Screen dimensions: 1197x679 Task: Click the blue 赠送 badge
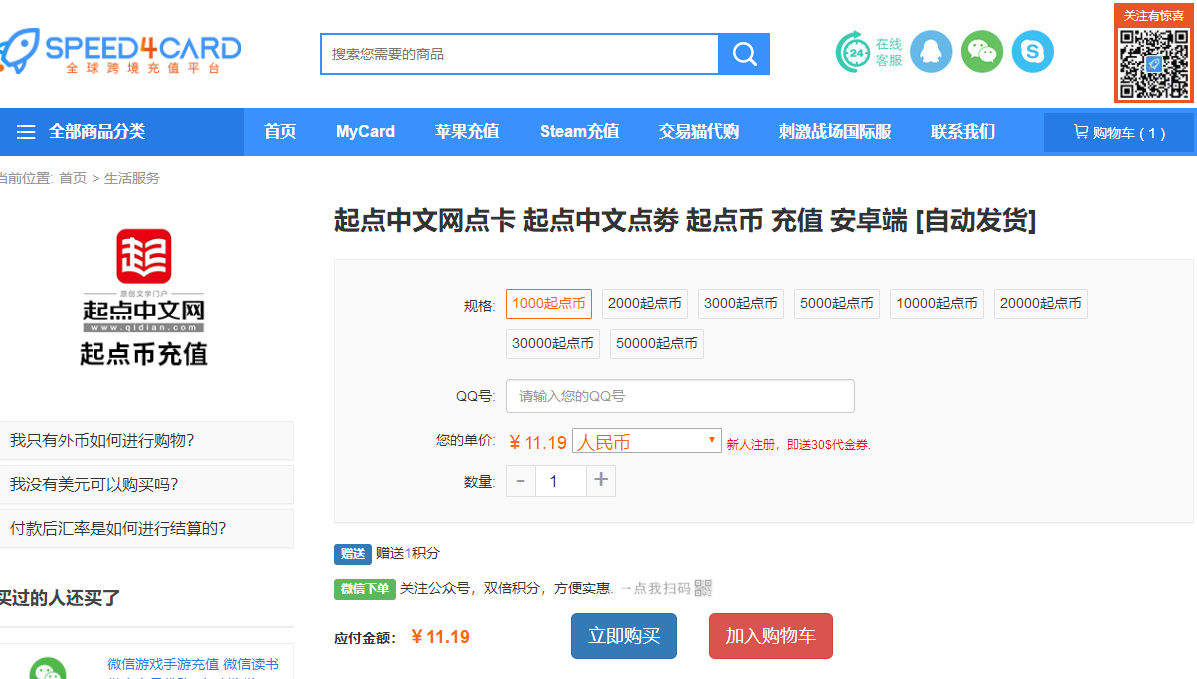point(353,554)
